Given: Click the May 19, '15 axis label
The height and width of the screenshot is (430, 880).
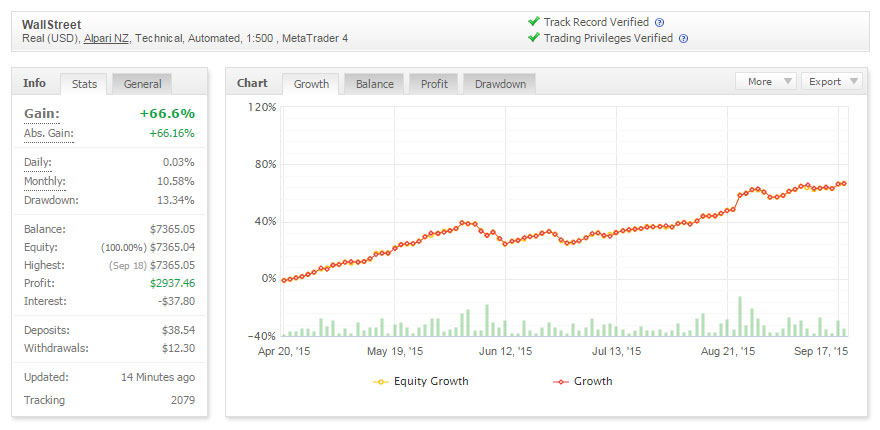Looking at the screenshot, I should point(395,351).
